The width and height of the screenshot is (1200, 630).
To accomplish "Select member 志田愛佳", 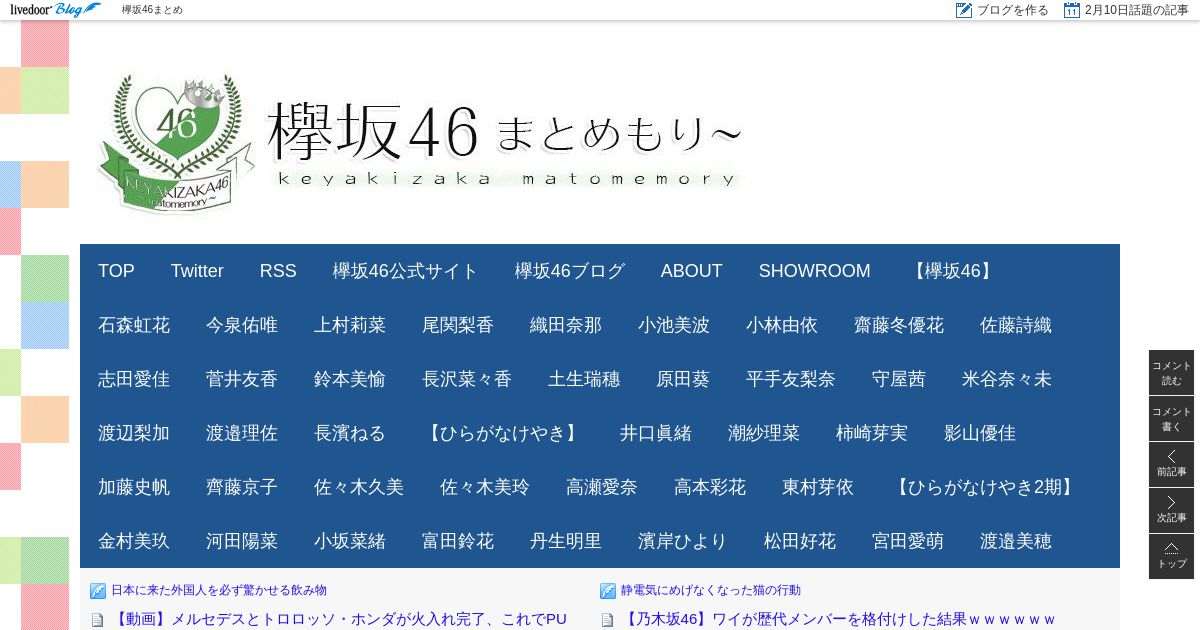I will [134, 379].
